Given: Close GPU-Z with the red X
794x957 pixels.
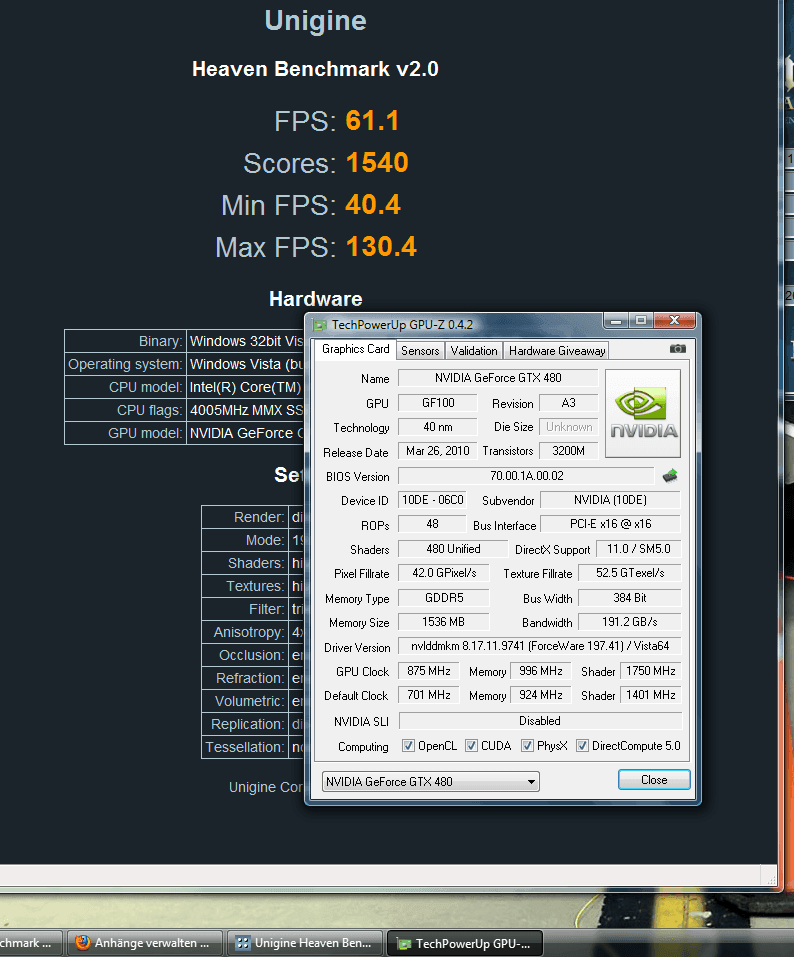Looking at the screenshot, I should click(x=674, y=320).
